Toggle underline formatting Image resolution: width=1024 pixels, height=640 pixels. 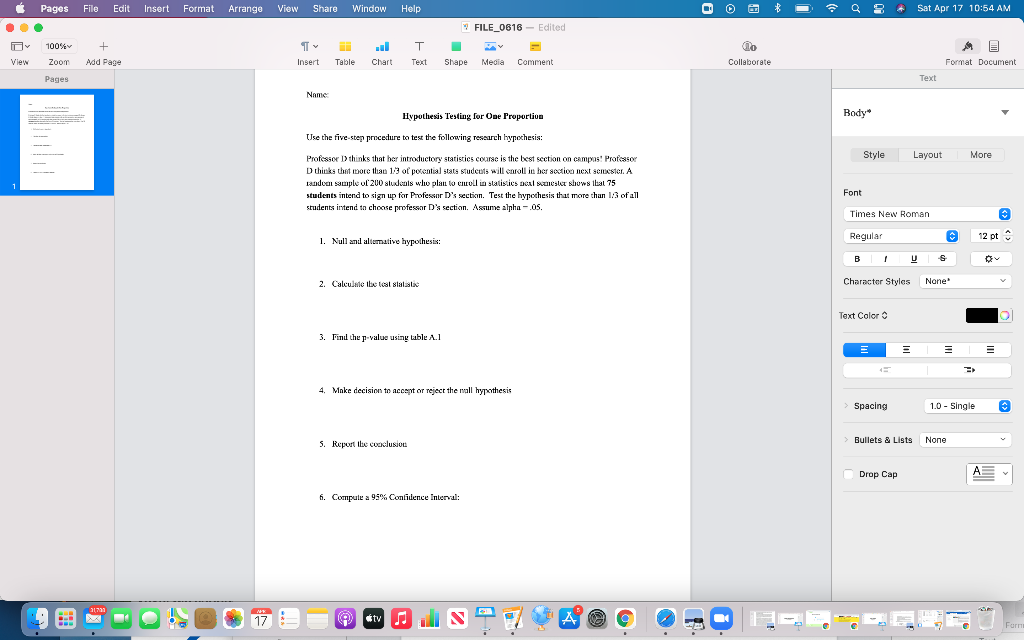tap(913, 258)
